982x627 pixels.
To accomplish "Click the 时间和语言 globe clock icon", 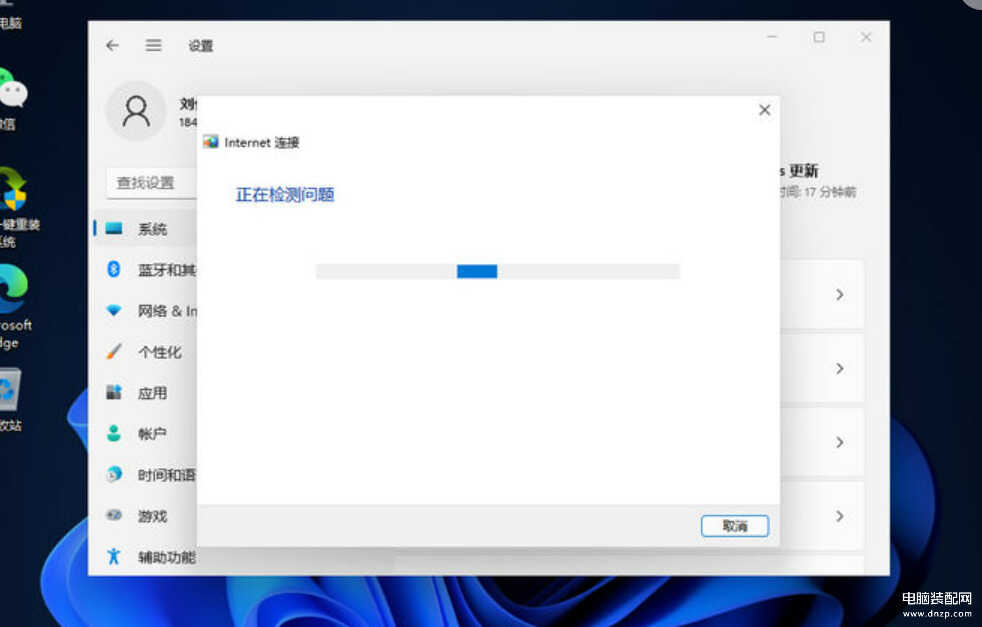I will 114,474.
